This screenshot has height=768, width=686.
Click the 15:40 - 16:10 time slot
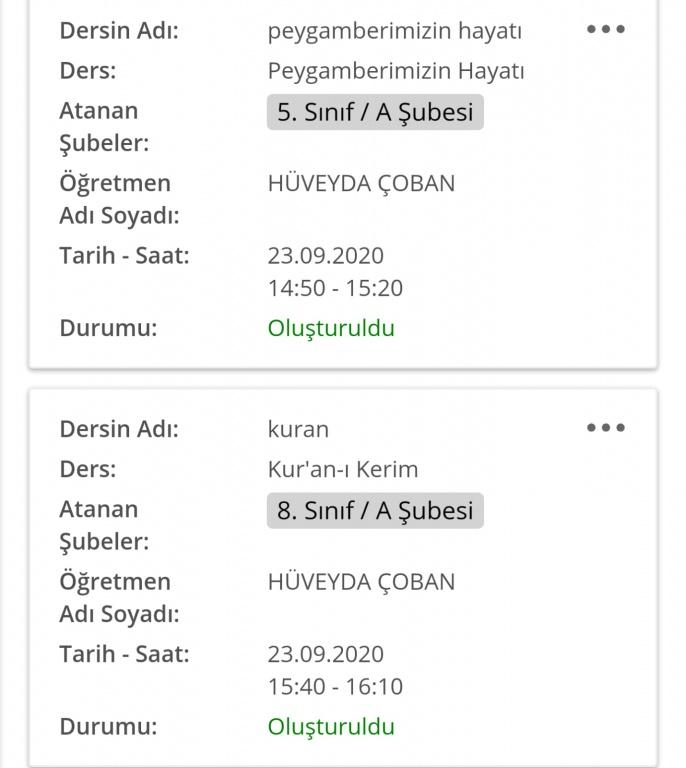click(x=335, y=687)
